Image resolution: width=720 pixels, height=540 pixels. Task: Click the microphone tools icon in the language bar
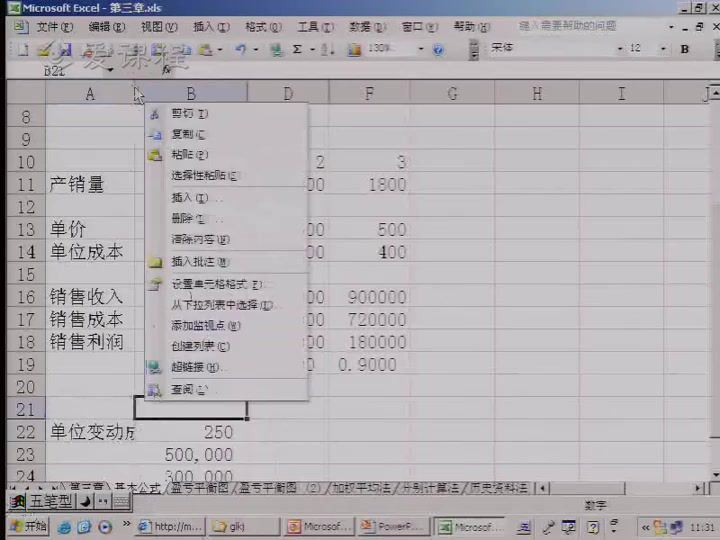pos(548,527)
